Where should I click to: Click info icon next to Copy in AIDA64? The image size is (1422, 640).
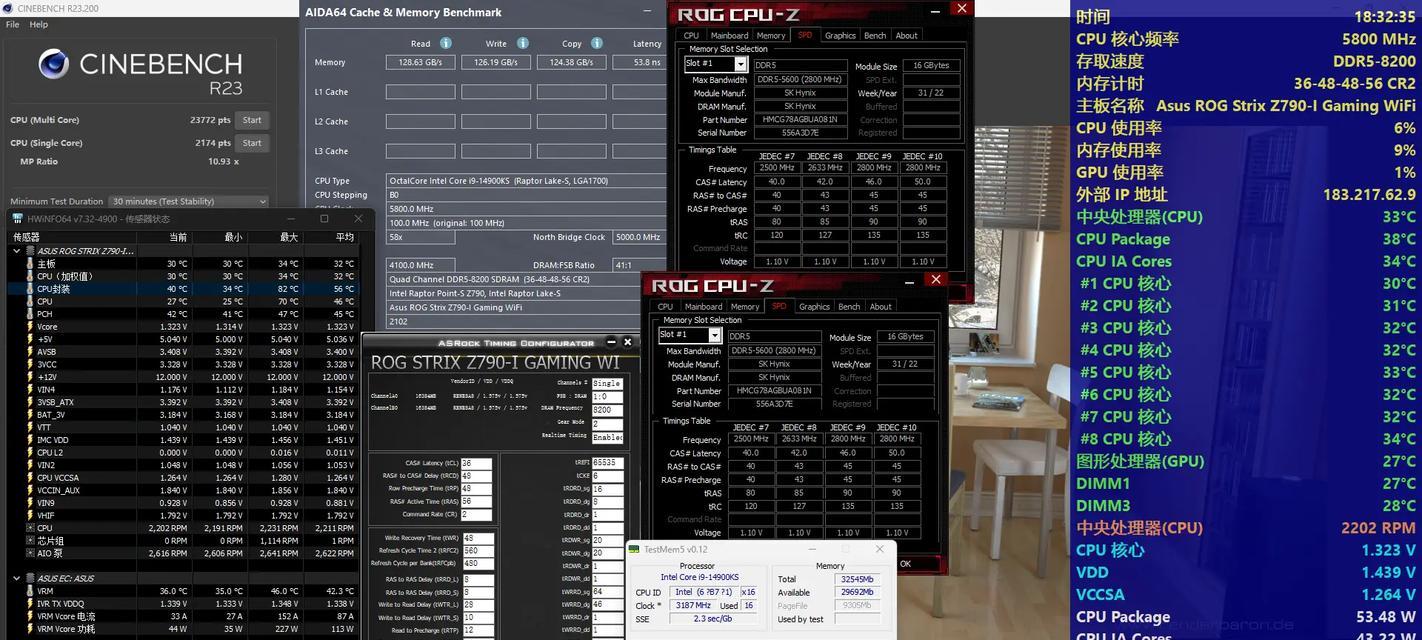(597, 43)
